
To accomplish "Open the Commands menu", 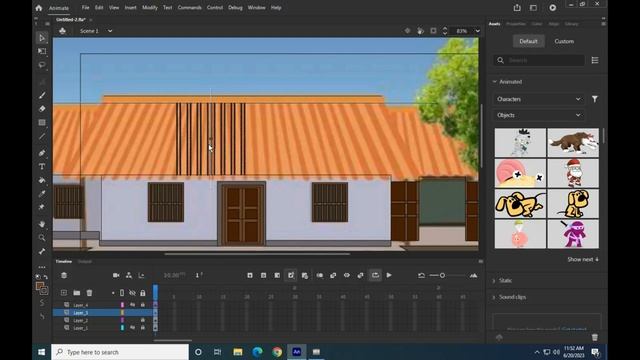I will 189,8.
